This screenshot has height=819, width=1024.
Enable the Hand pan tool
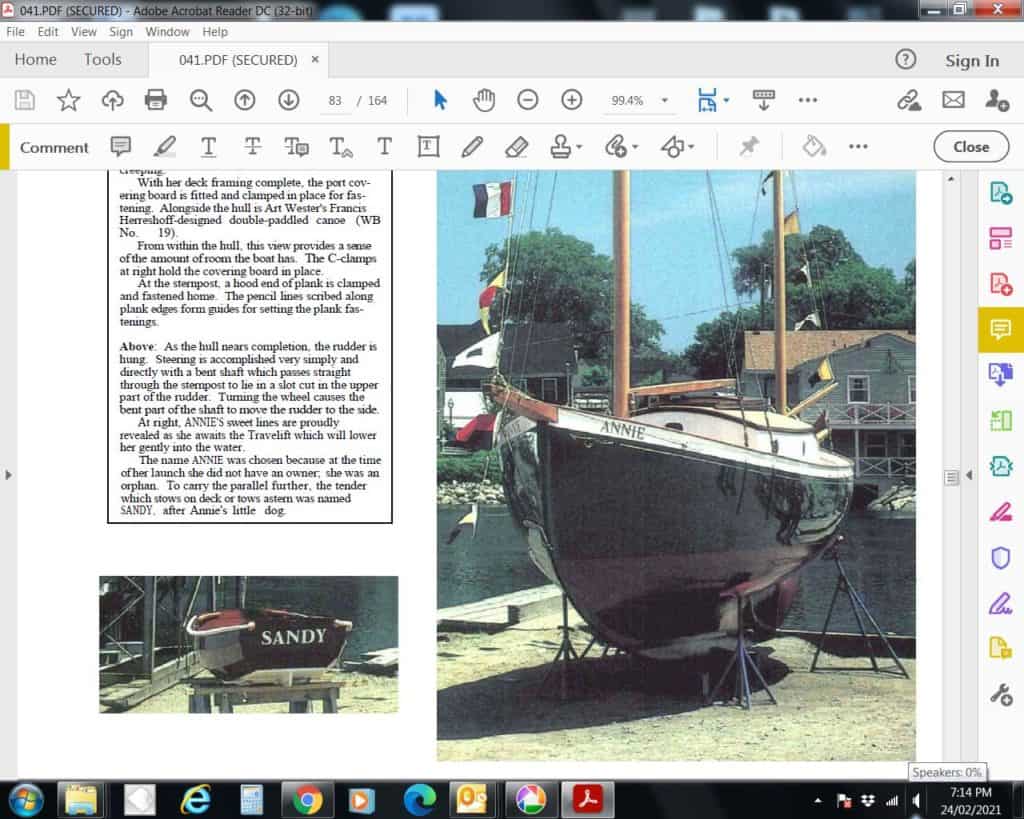click(x=484, y=100)
